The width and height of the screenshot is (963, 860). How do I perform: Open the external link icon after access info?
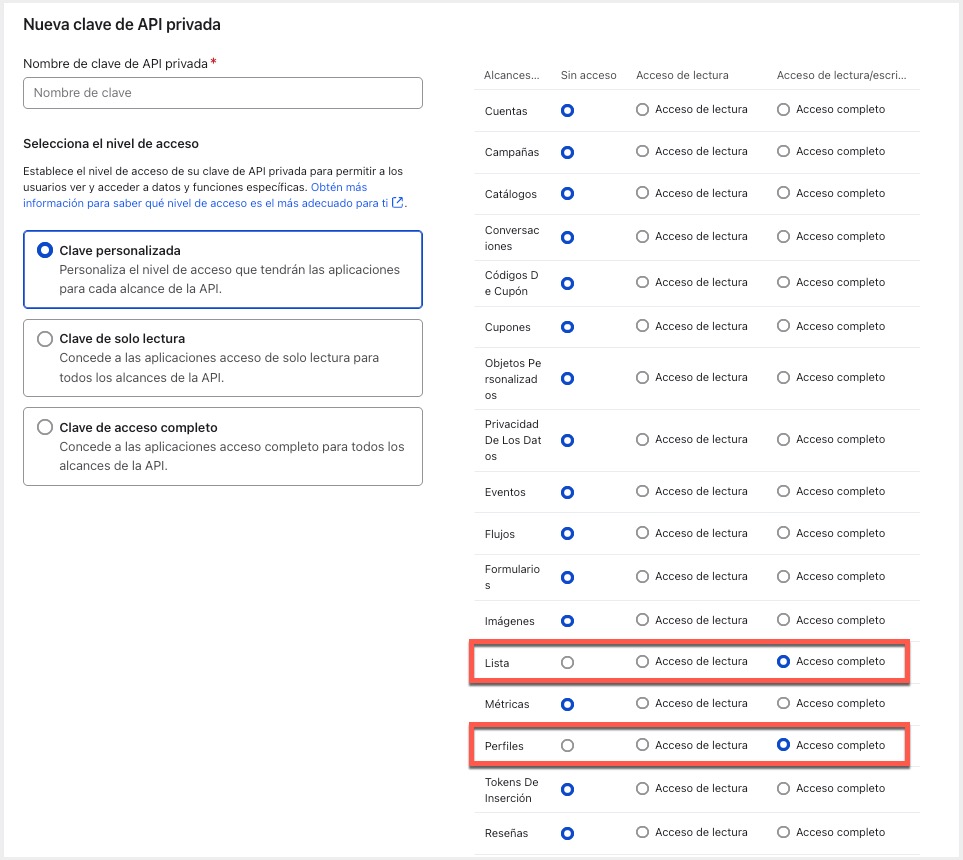pyautogui.click(x=398, y=203)
